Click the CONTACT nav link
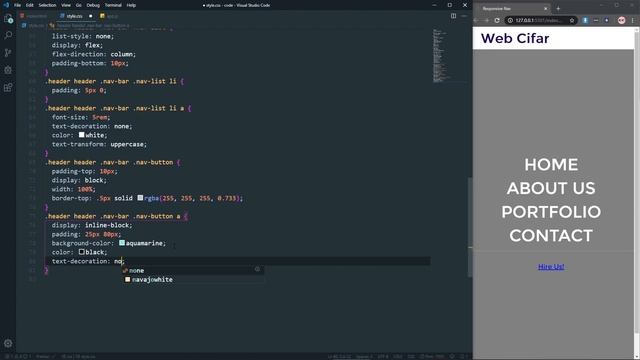Viewport: 640px width, 360px height. 551,236
